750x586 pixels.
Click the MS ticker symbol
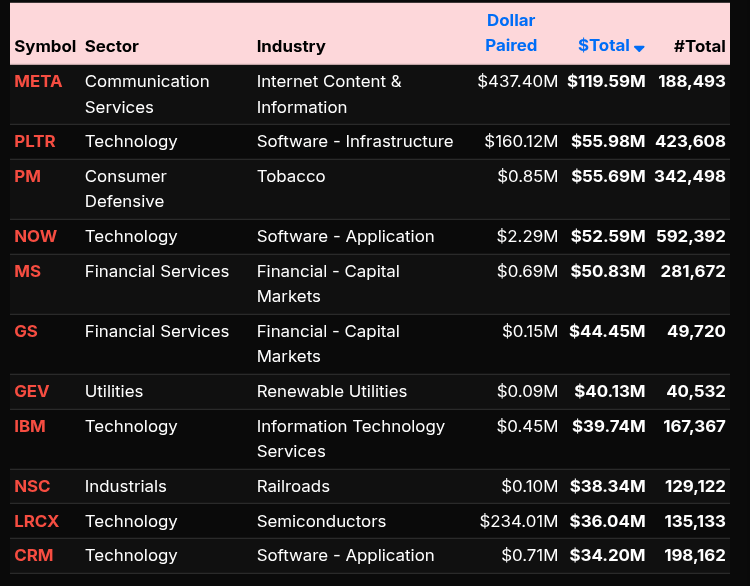point(28,272)
